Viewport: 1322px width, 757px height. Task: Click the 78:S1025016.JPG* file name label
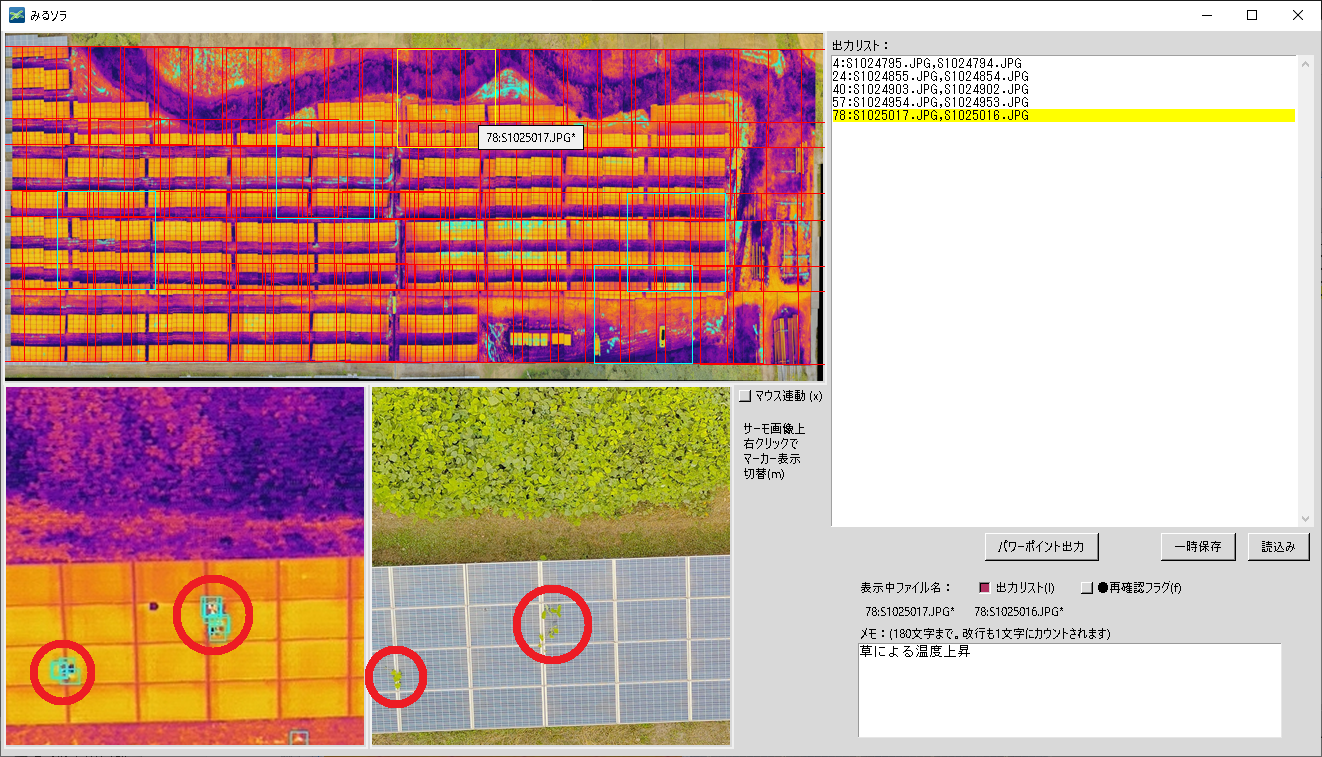point(1019,611)
